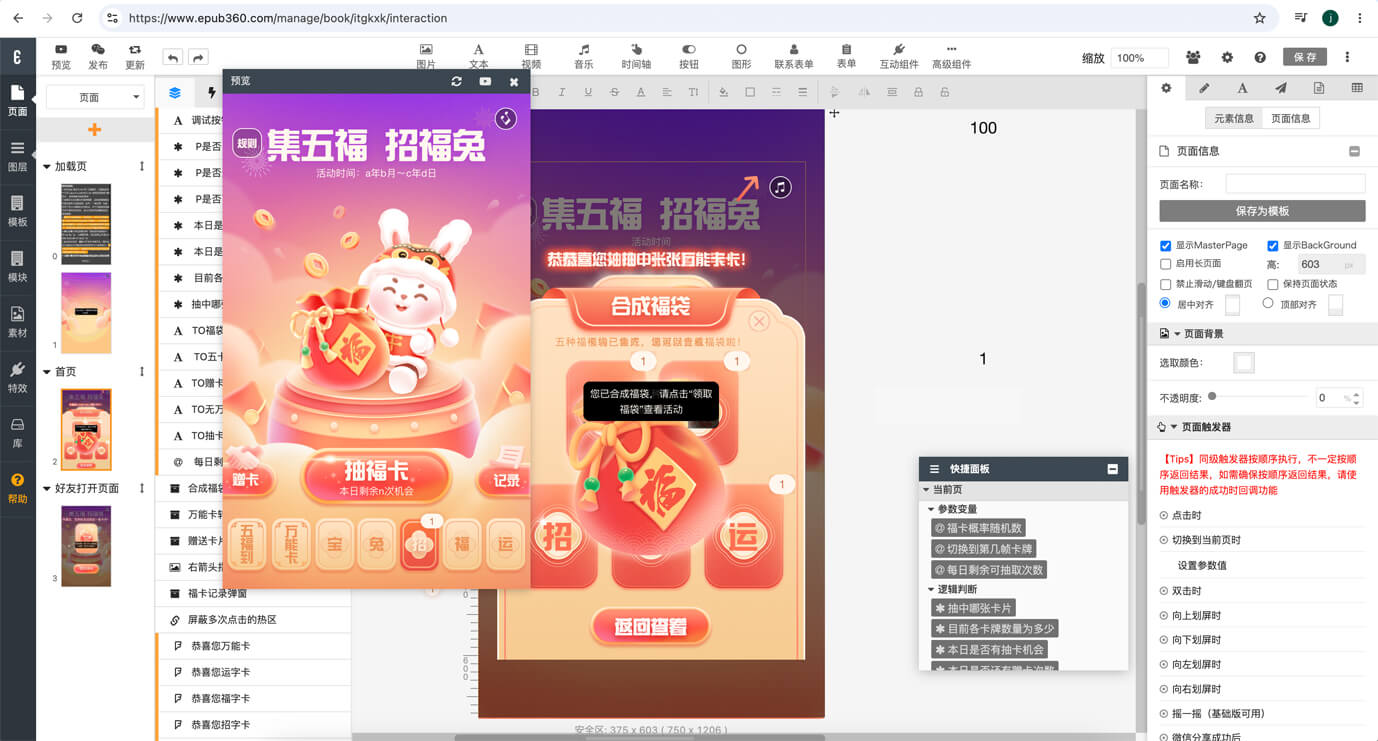Screen dimensions: 1378x741
Task: Open the settings gear in top toolbar
Action: (x=1227, y=58)
